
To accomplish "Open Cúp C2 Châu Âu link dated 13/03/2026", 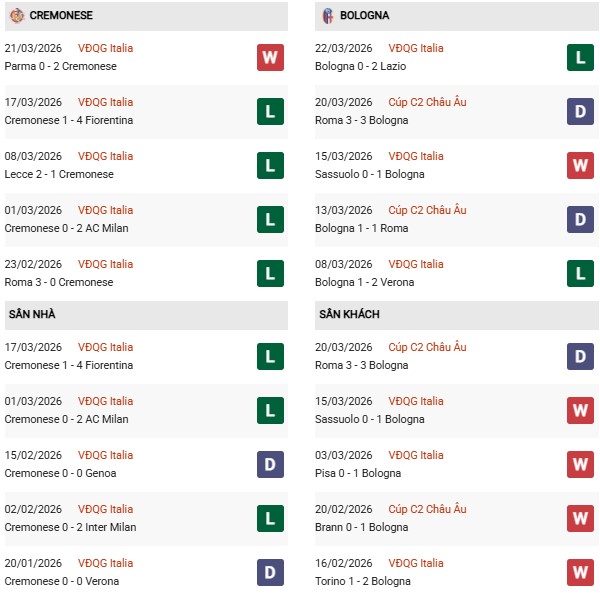I will coord(424,210).
